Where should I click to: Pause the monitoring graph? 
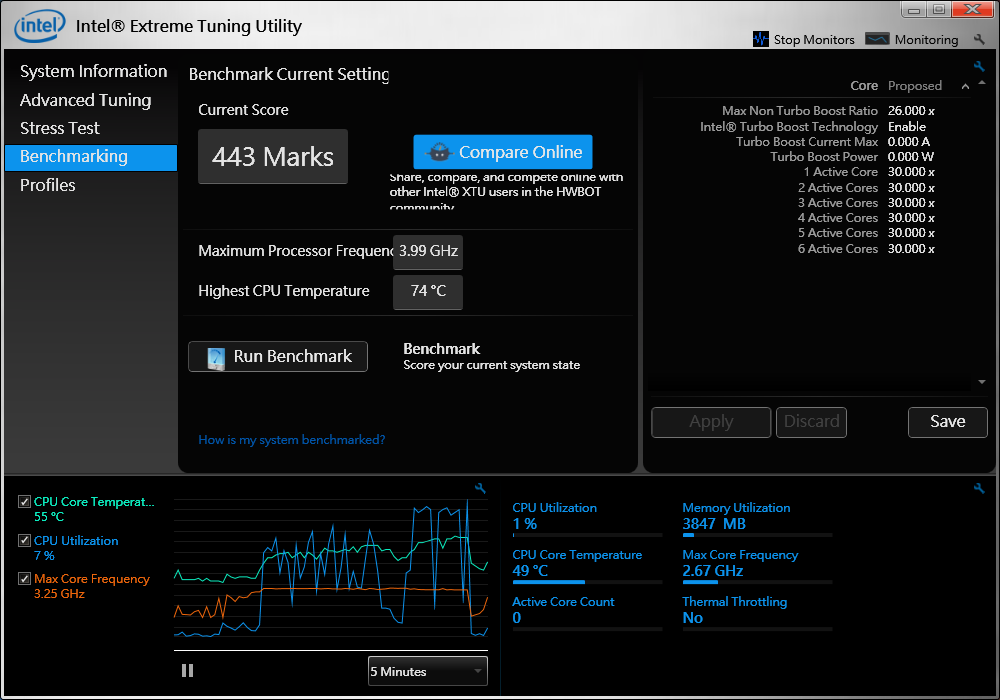[x=187, y=671]
